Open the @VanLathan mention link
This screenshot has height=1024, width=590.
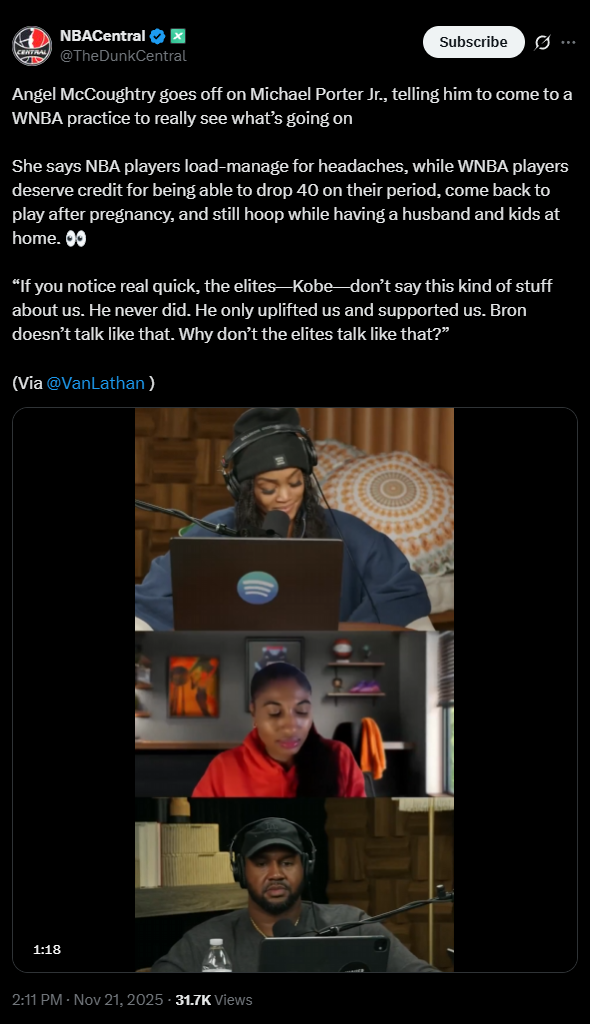[x=95, y=383]
